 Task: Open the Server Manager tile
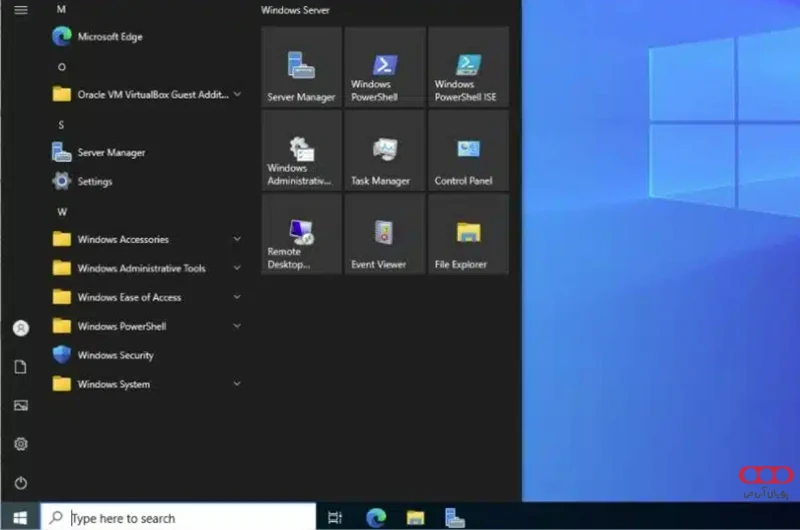point(301,67)
